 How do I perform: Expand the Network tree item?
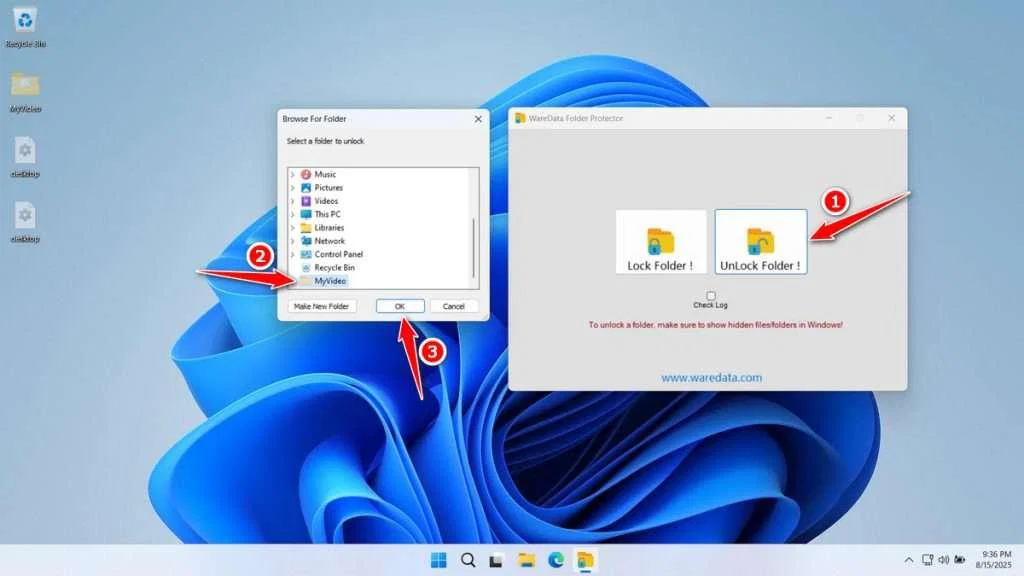click(291, 240)
